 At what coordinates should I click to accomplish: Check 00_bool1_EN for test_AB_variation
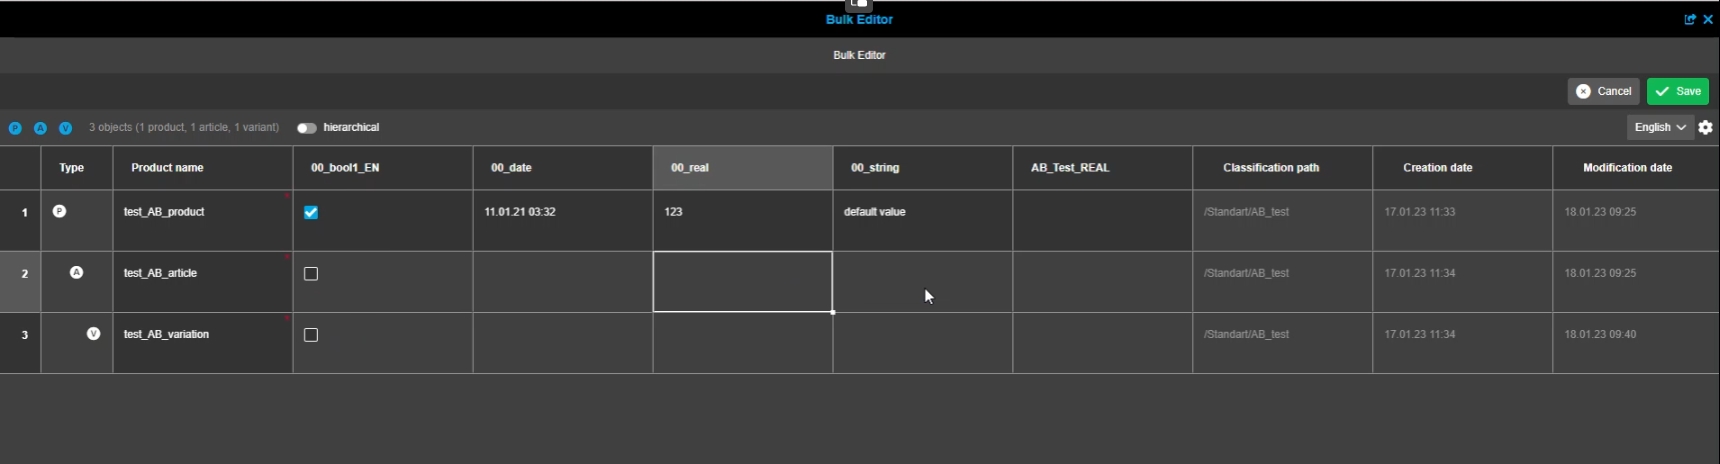311,335
